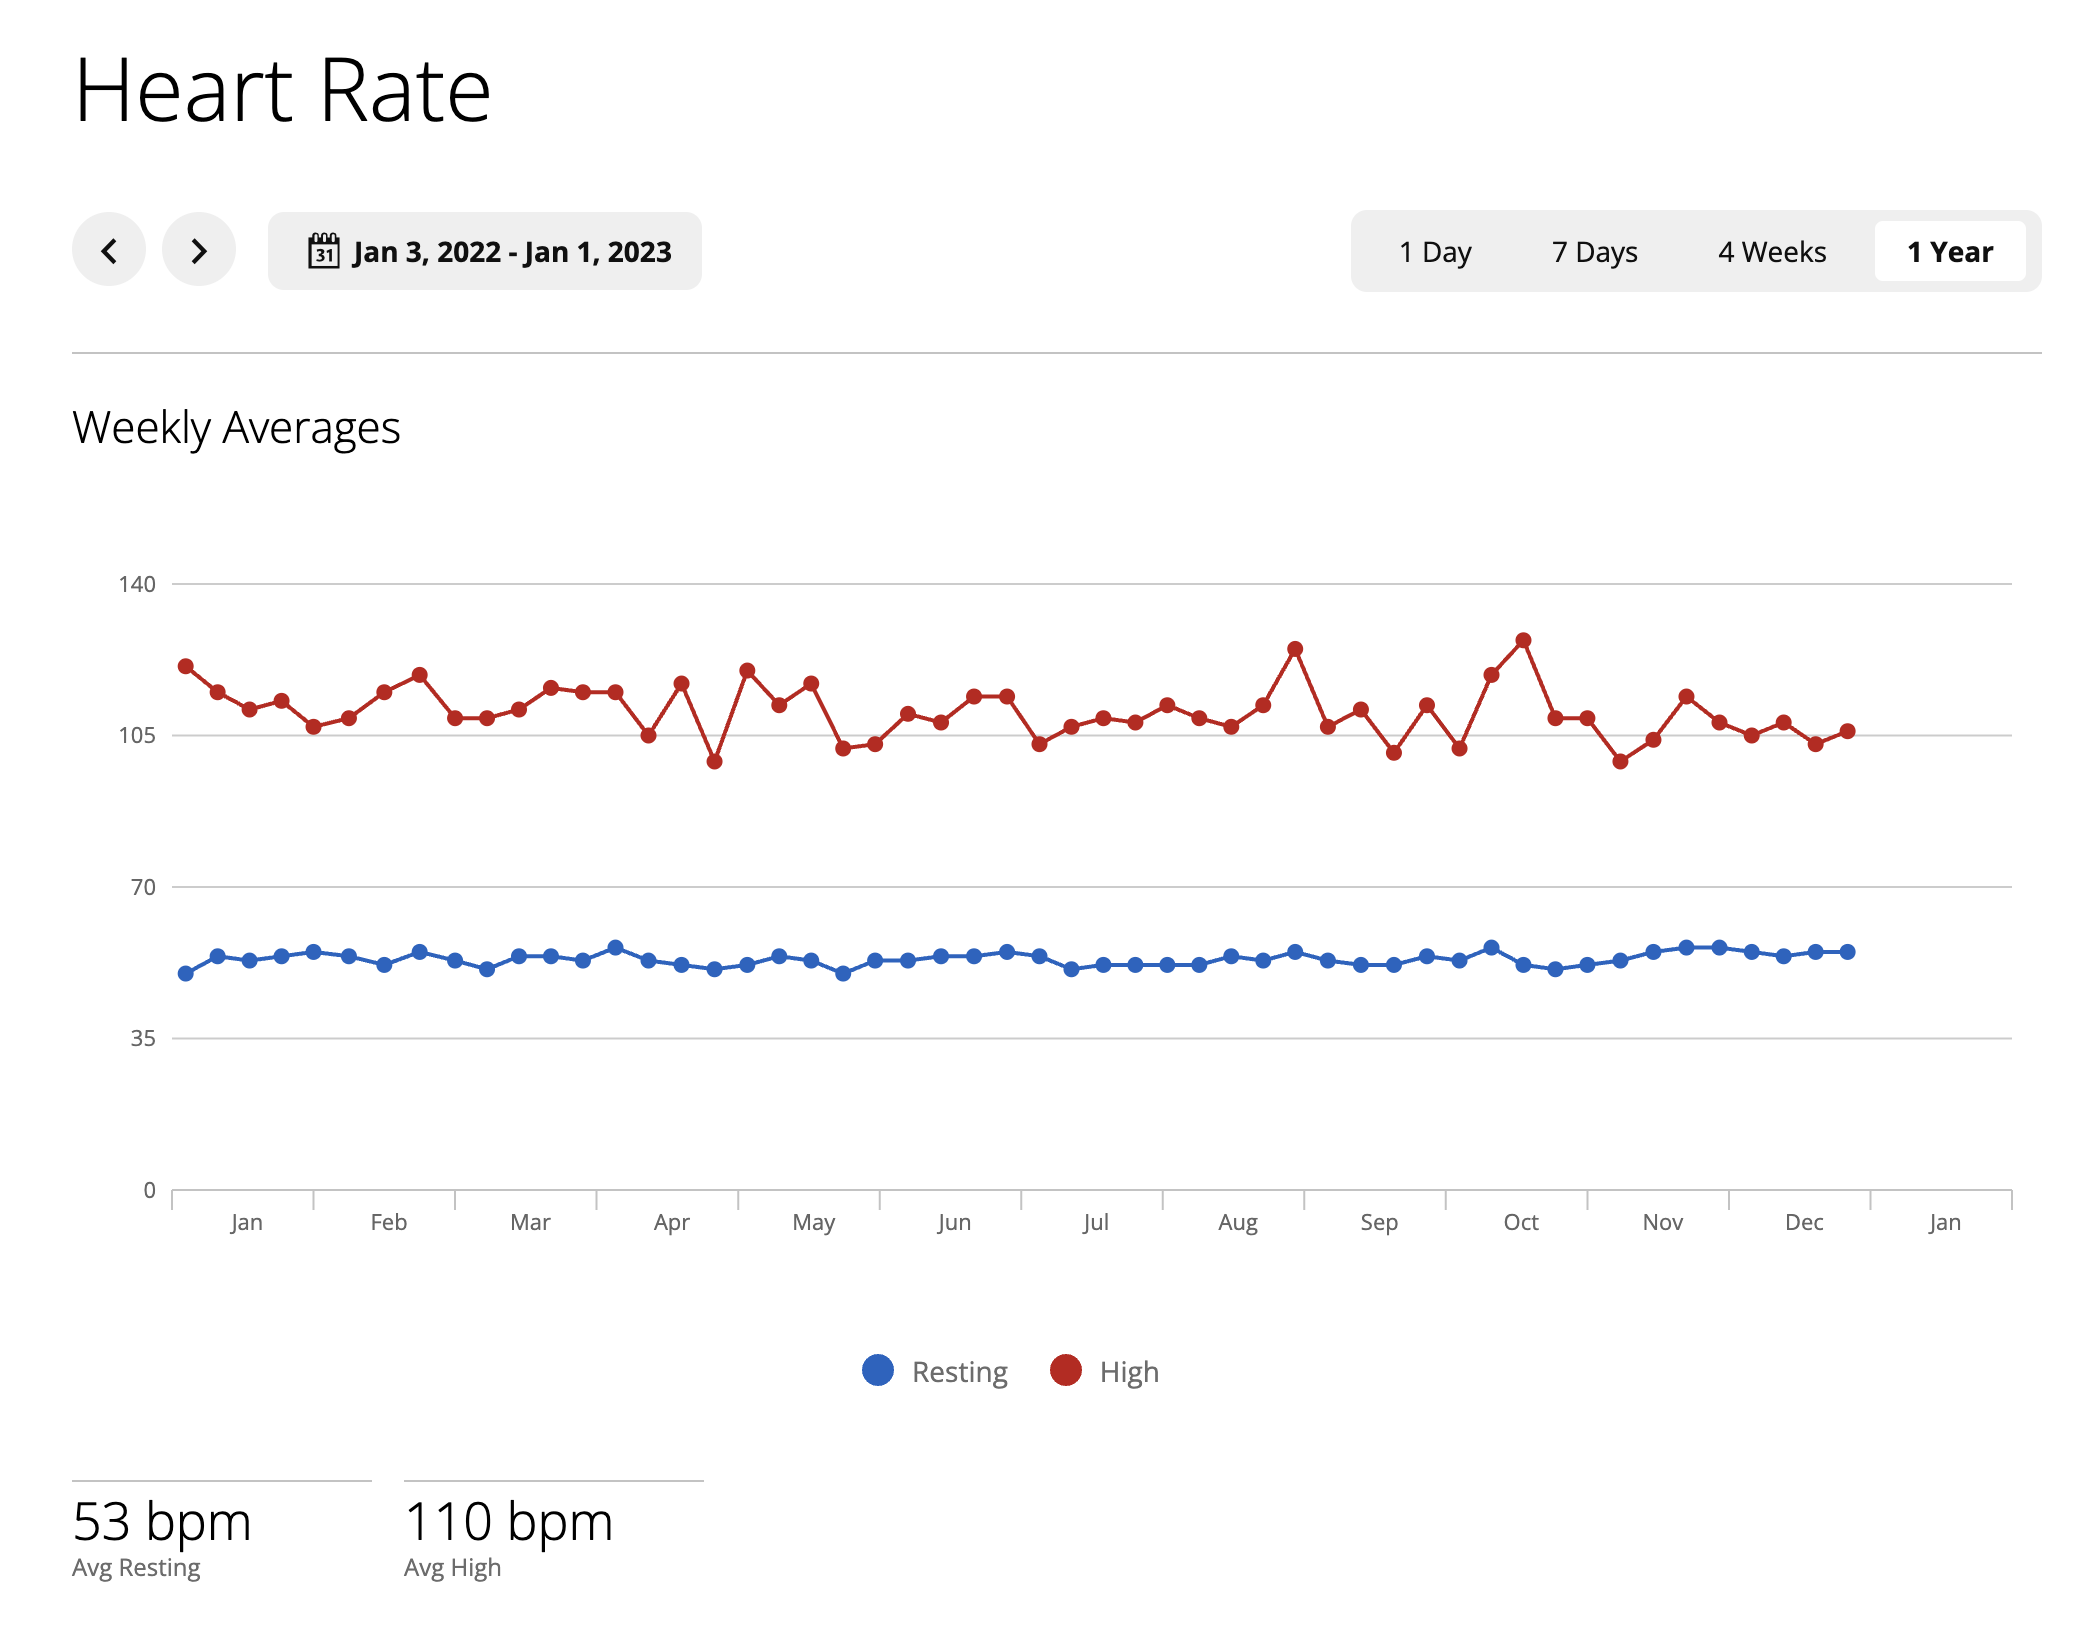Toggle Resting series via blue legend dot
This screenshot has width=2086, height=1642.
click(x=877, y=1370)
